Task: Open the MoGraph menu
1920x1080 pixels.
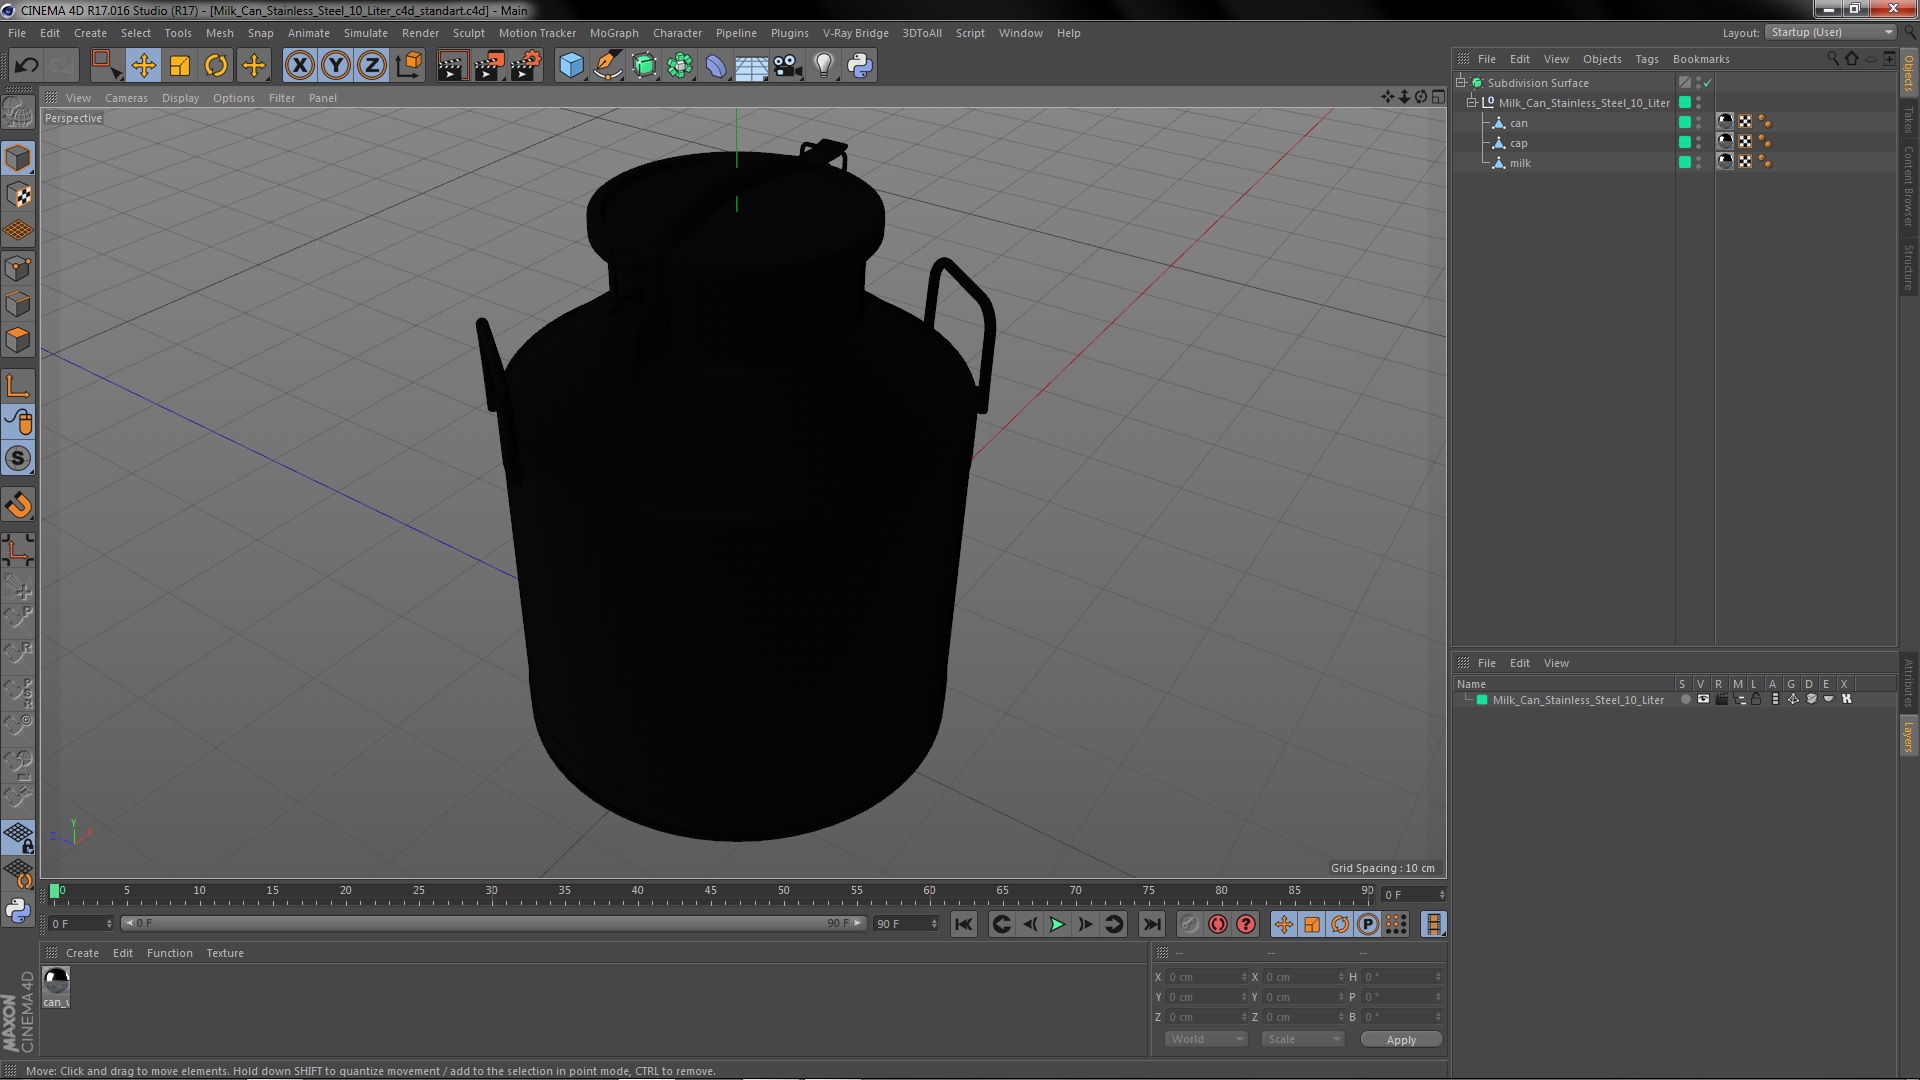Action: [614, 33]
